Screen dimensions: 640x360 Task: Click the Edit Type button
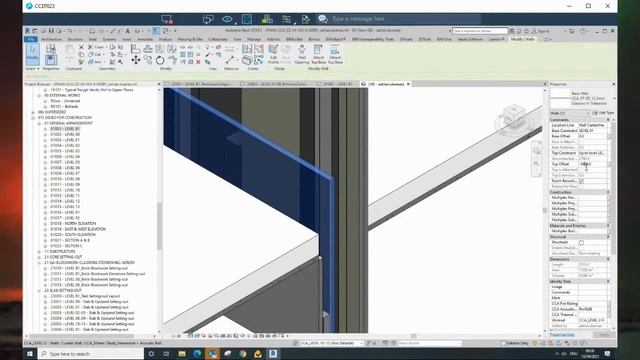pos(603,113)
